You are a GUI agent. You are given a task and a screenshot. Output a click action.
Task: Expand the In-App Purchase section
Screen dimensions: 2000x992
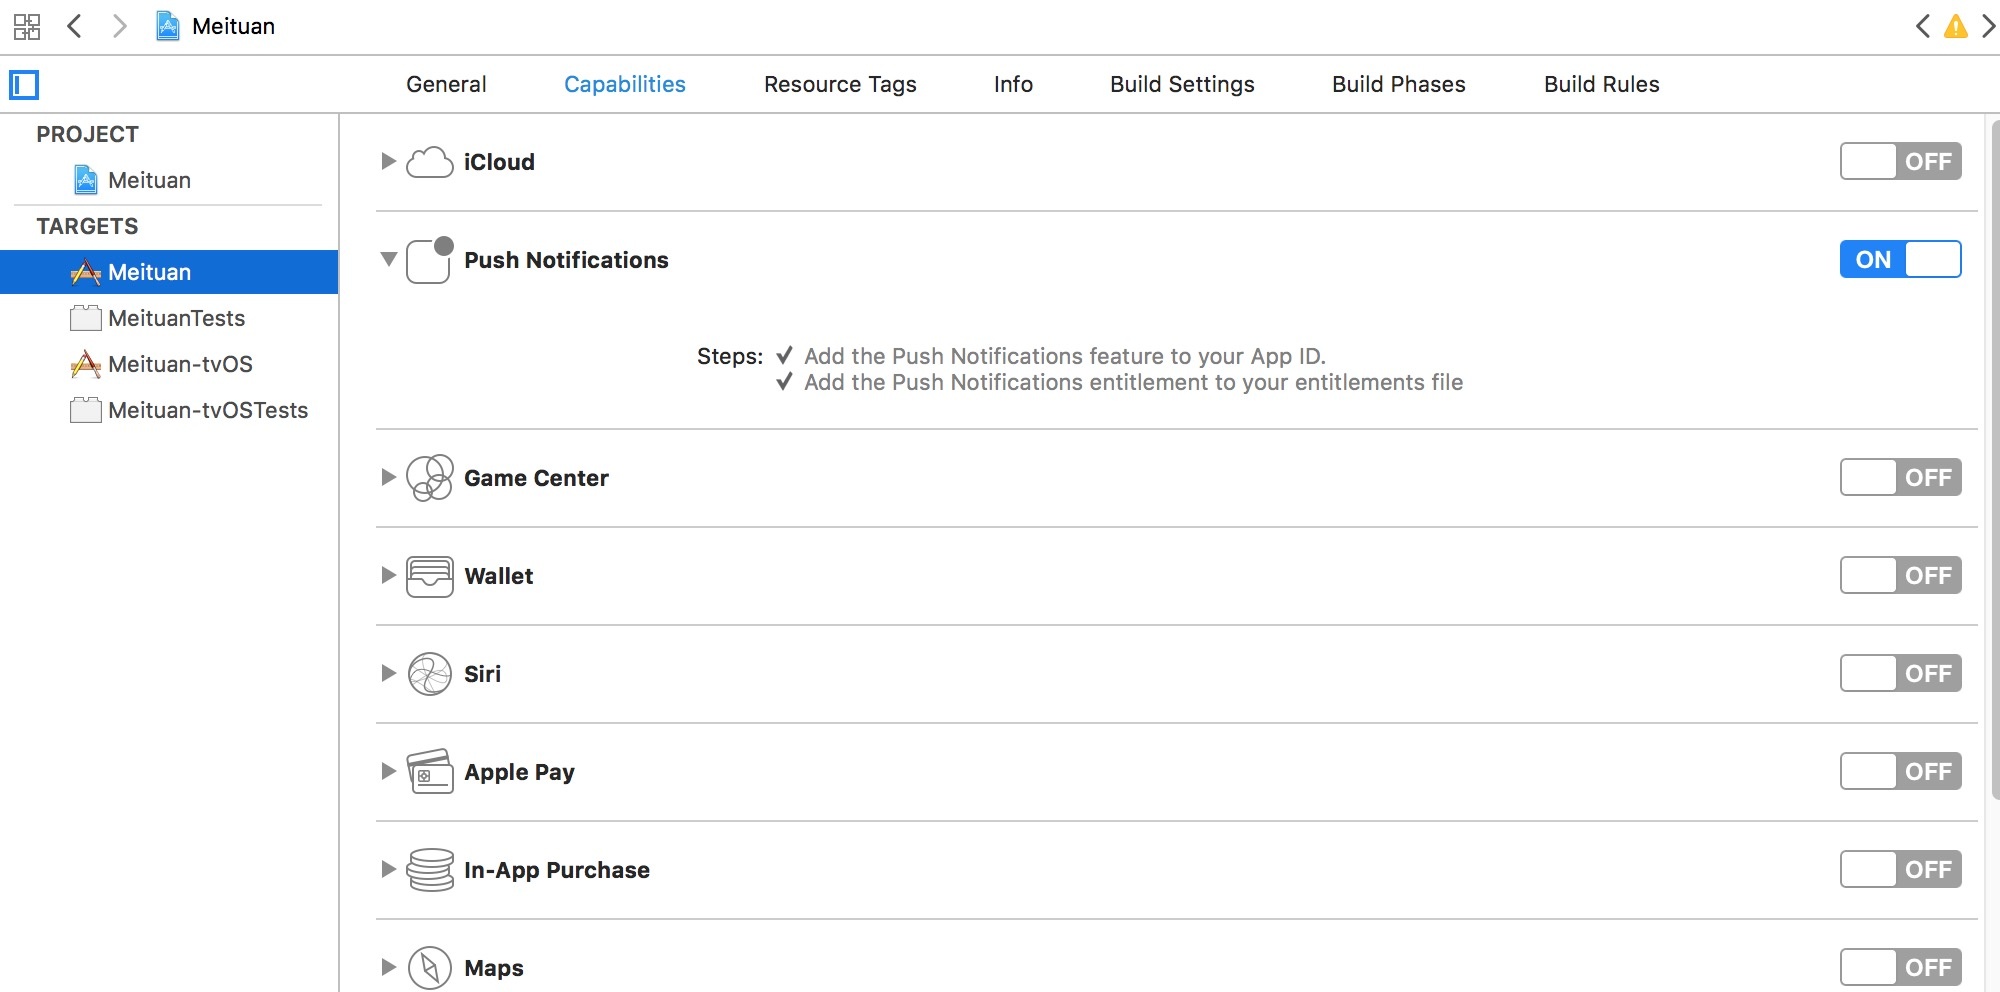tap(389, 870)
